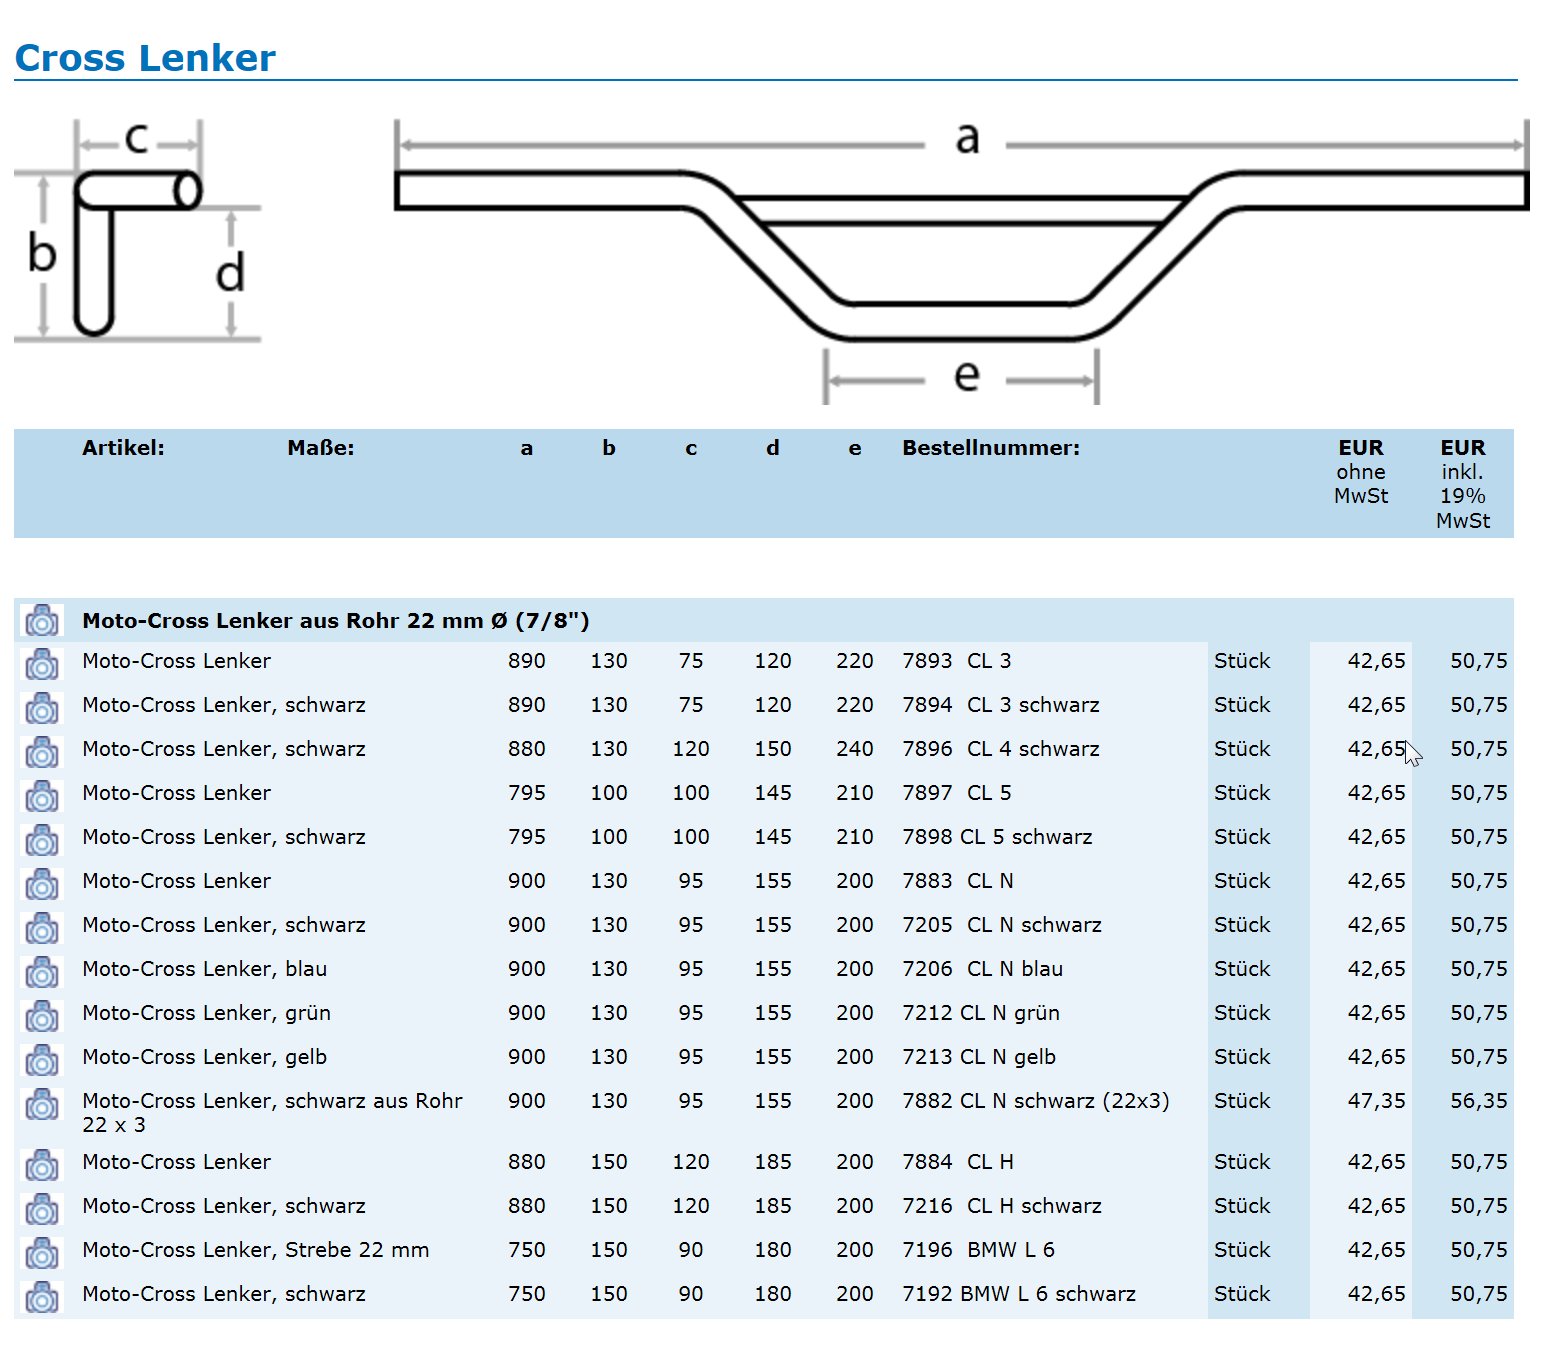This screenshot has height=1346, width=1546.
Task: Click order number 7882 CL N schwarz (22x3)
Action: tap(1035, 1101)
